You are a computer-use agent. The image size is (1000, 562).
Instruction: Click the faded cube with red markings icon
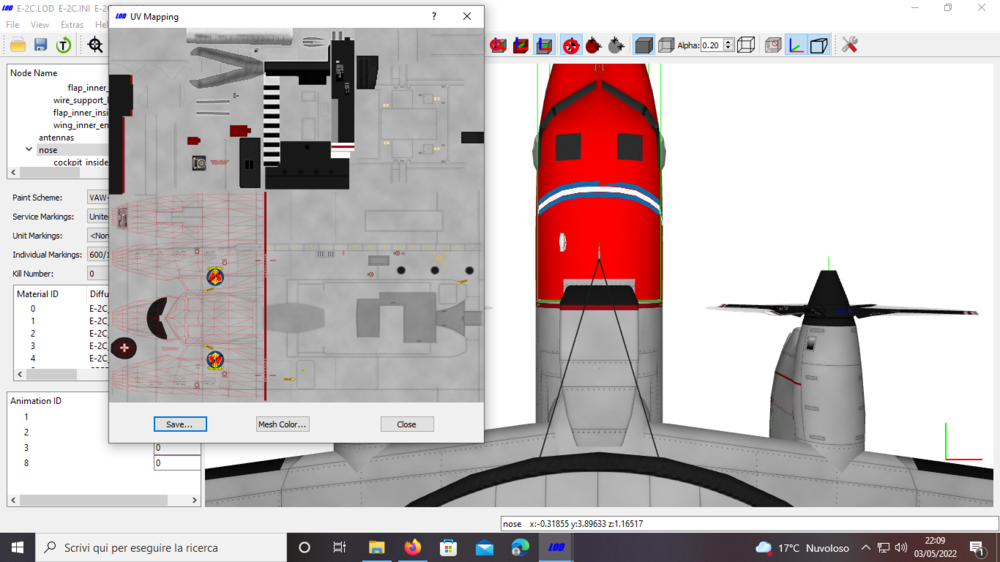point(773,45)
